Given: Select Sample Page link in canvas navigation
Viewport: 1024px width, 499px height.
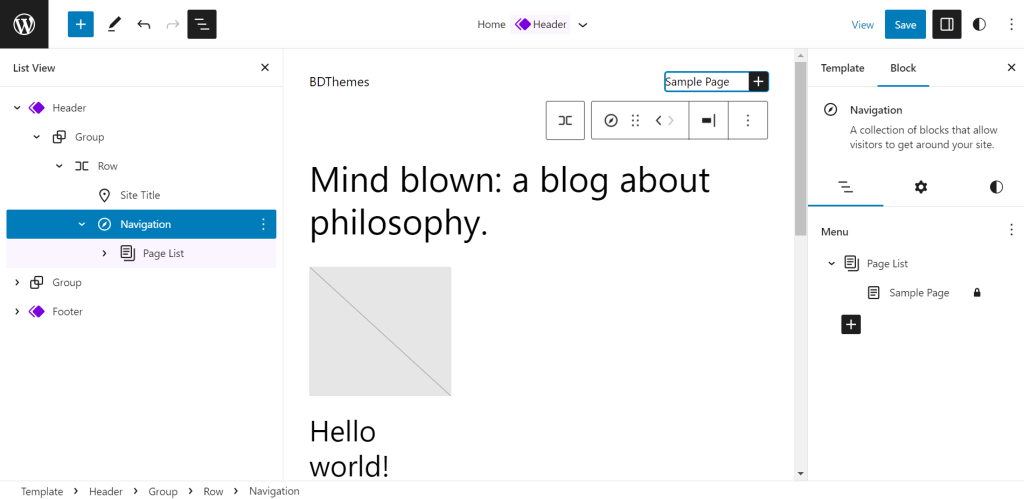Looking at the screenshot, I should [697, 82].
